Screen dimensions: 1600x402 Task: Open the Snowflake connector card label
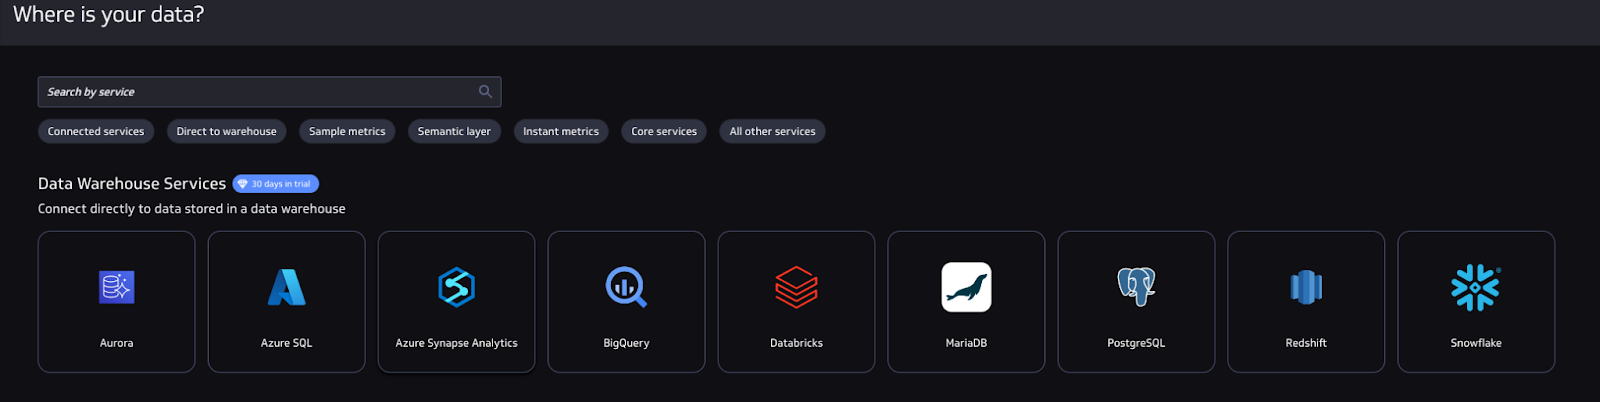pos(1476,343)
